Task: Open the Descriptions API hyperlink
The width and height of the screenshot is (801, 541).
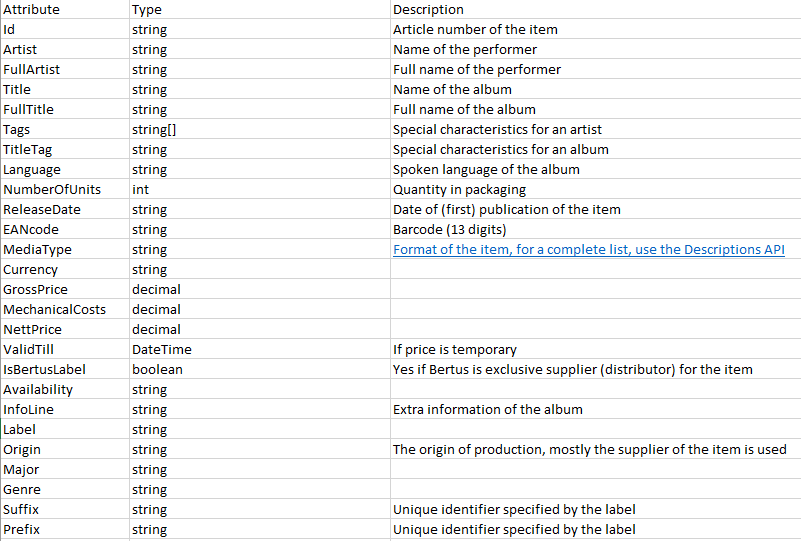Action: [x=588, y=250]
